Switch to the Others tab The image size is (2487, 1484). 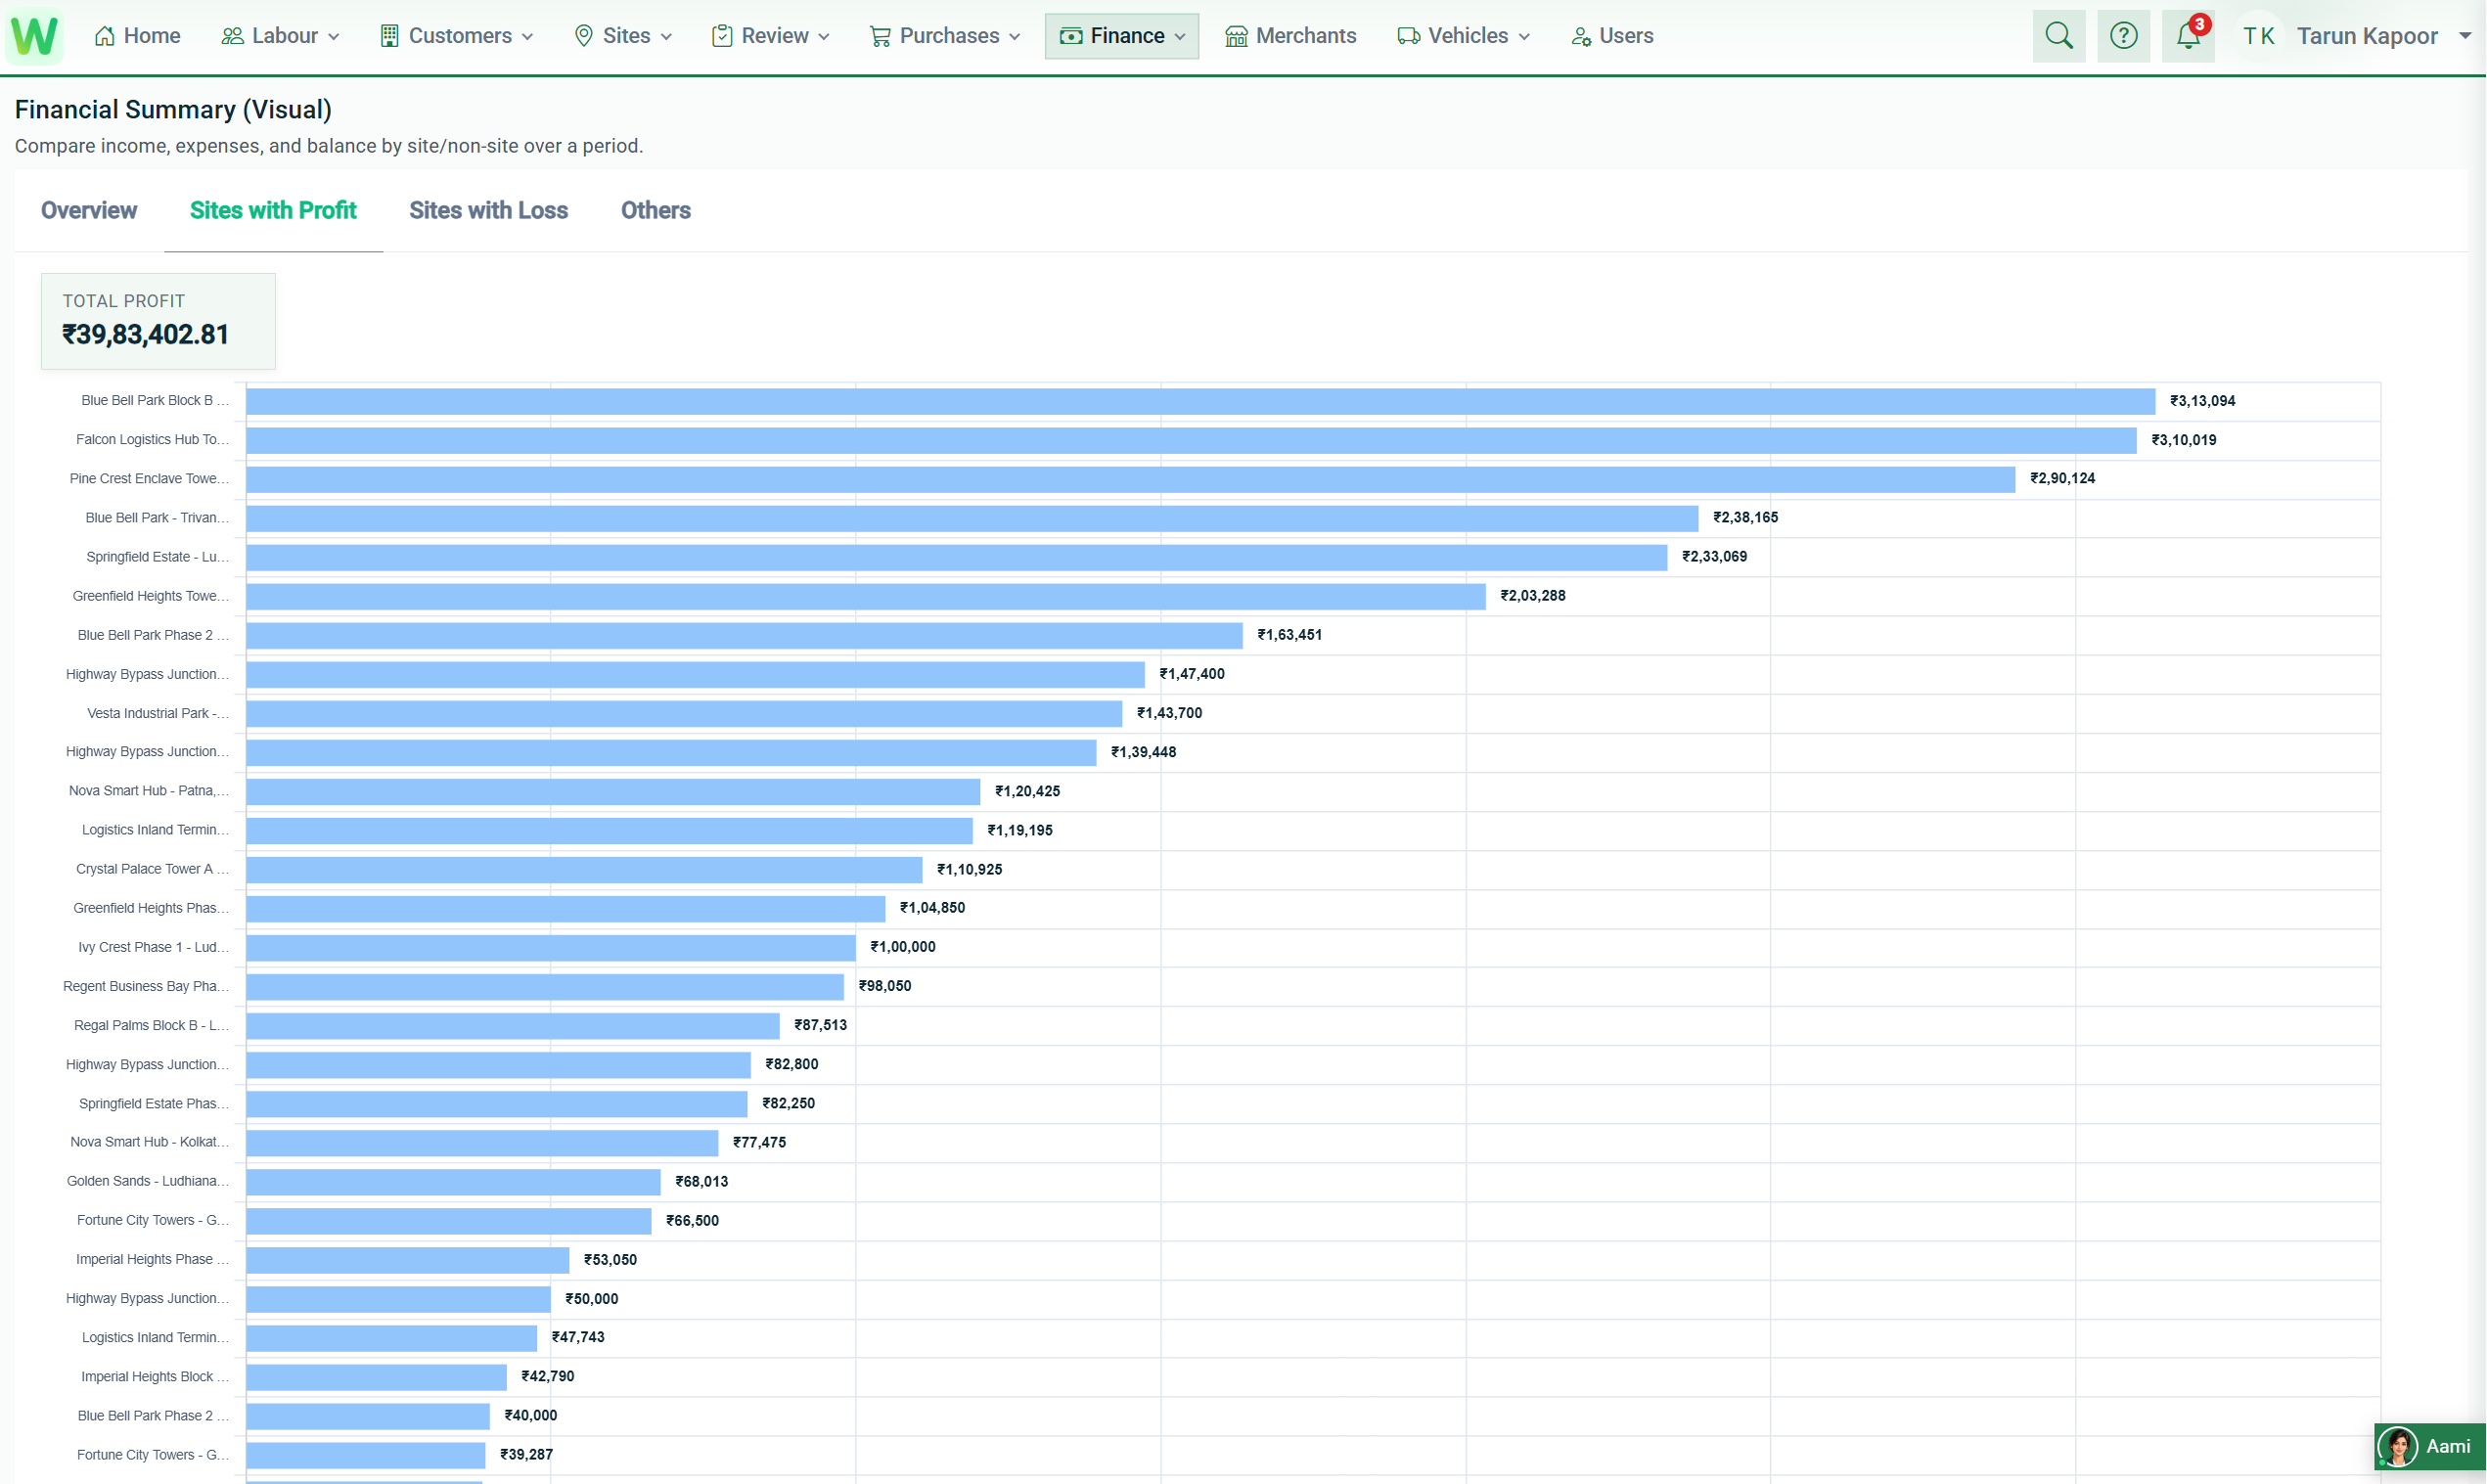click(x=656, y=210)
